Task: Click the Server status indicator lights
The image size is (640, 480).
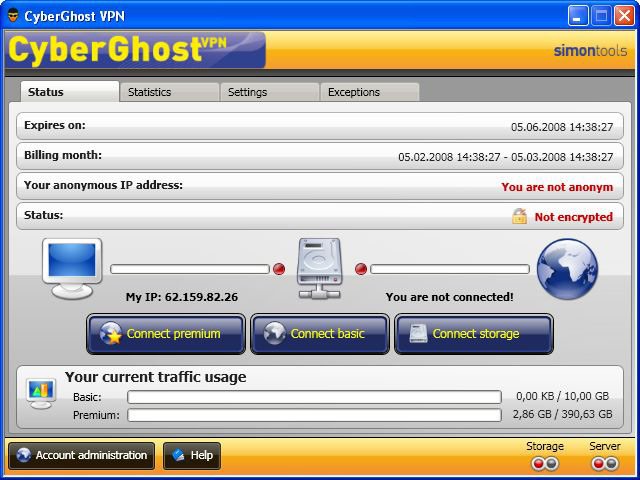Action: (x=605, y=464)
